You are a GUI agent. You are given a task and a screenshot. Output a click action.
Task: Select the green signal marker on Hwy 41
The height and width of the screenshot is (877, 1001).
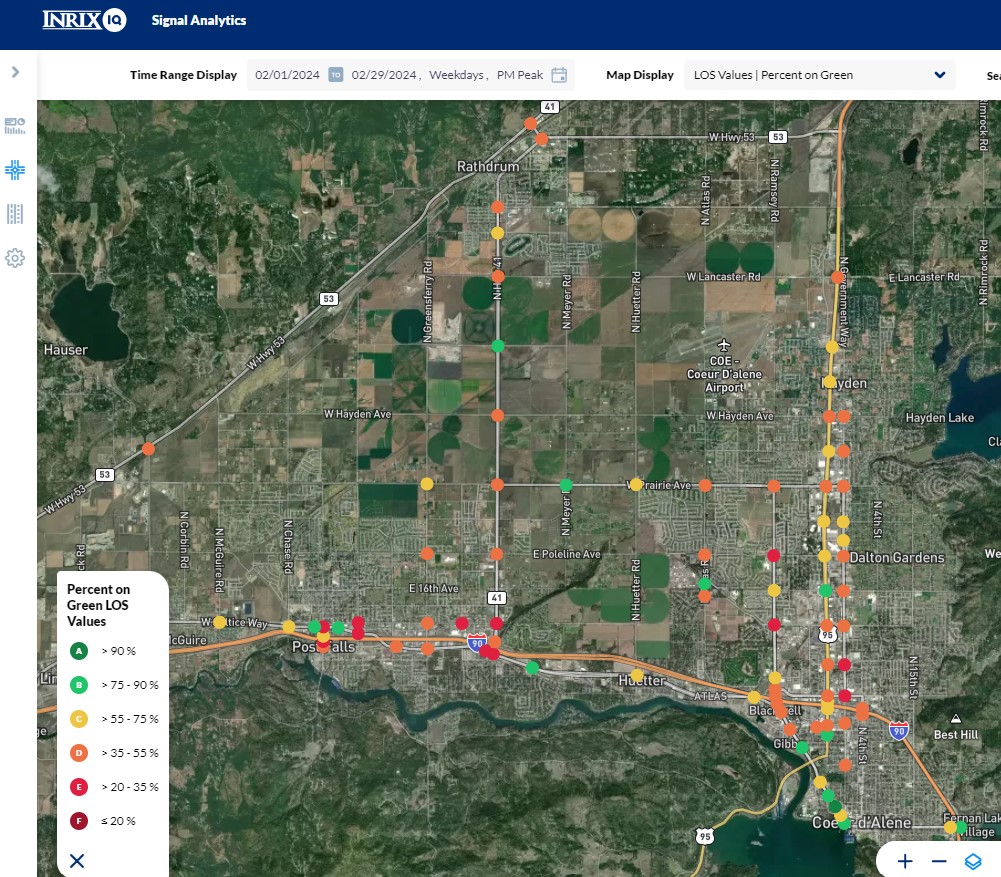pos(498,346)
